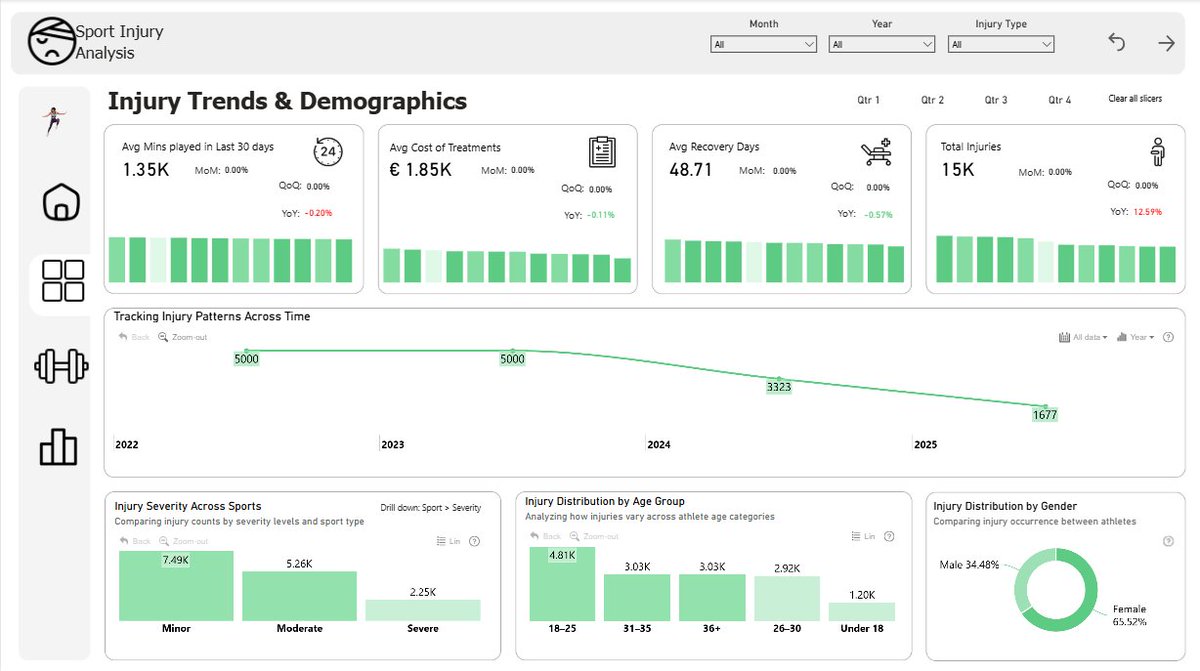Click the treatment clipboard icon
Image resolution: width=1200 pixels, height=671 pixels.
point(602,152)
